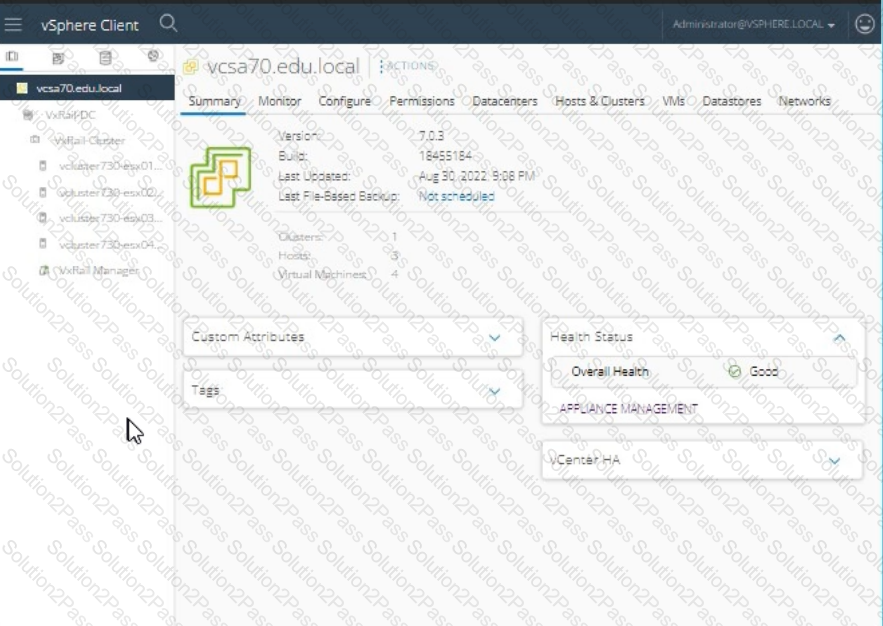Switch to Networking inventory view
883x626 pixels.
[x=153, y=56]
